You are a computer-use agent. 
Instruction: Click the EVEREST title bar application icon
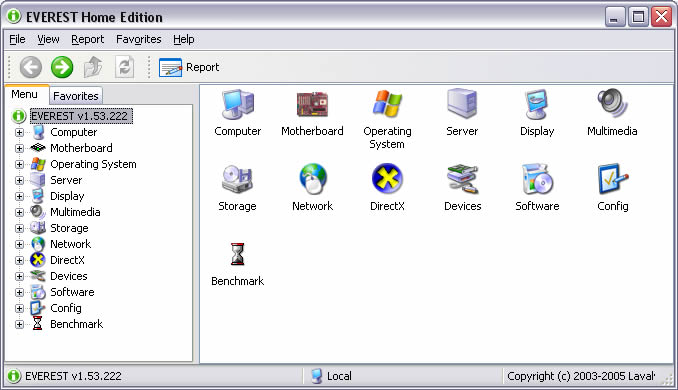[14, 16]
